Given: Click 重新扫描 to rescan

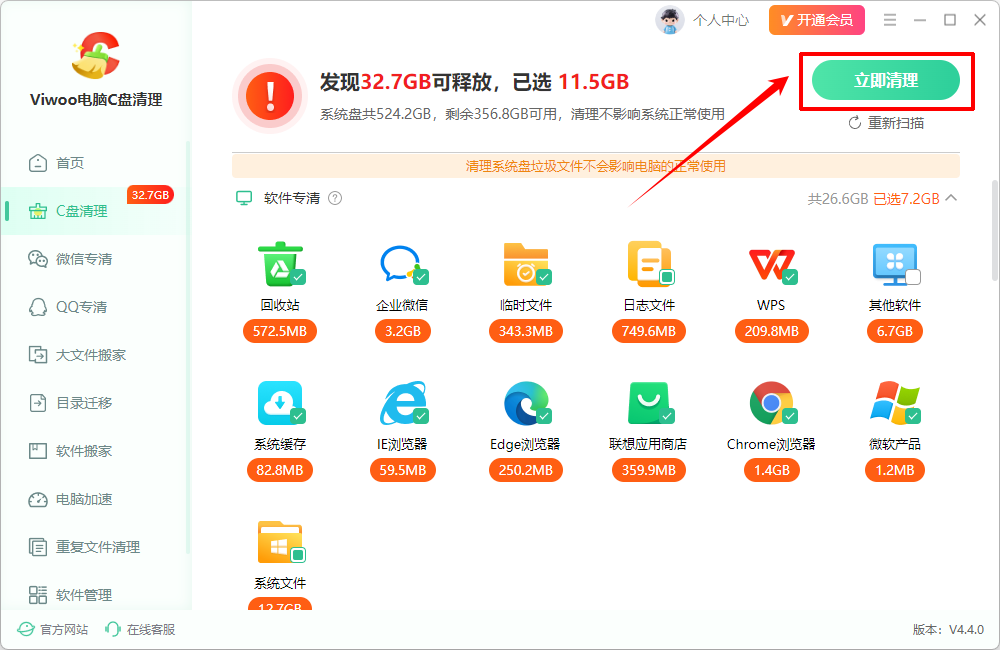Looking at the screenshot, I should tap(886, 122).
